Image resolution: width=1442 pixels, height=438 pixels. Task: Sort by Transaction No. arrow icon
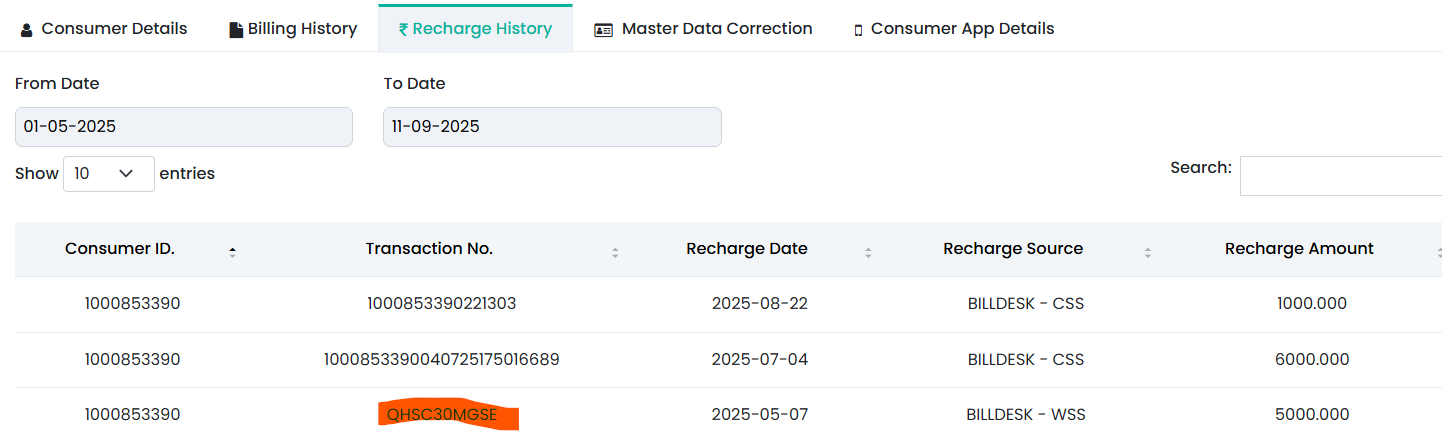click(x=615, y=252)
